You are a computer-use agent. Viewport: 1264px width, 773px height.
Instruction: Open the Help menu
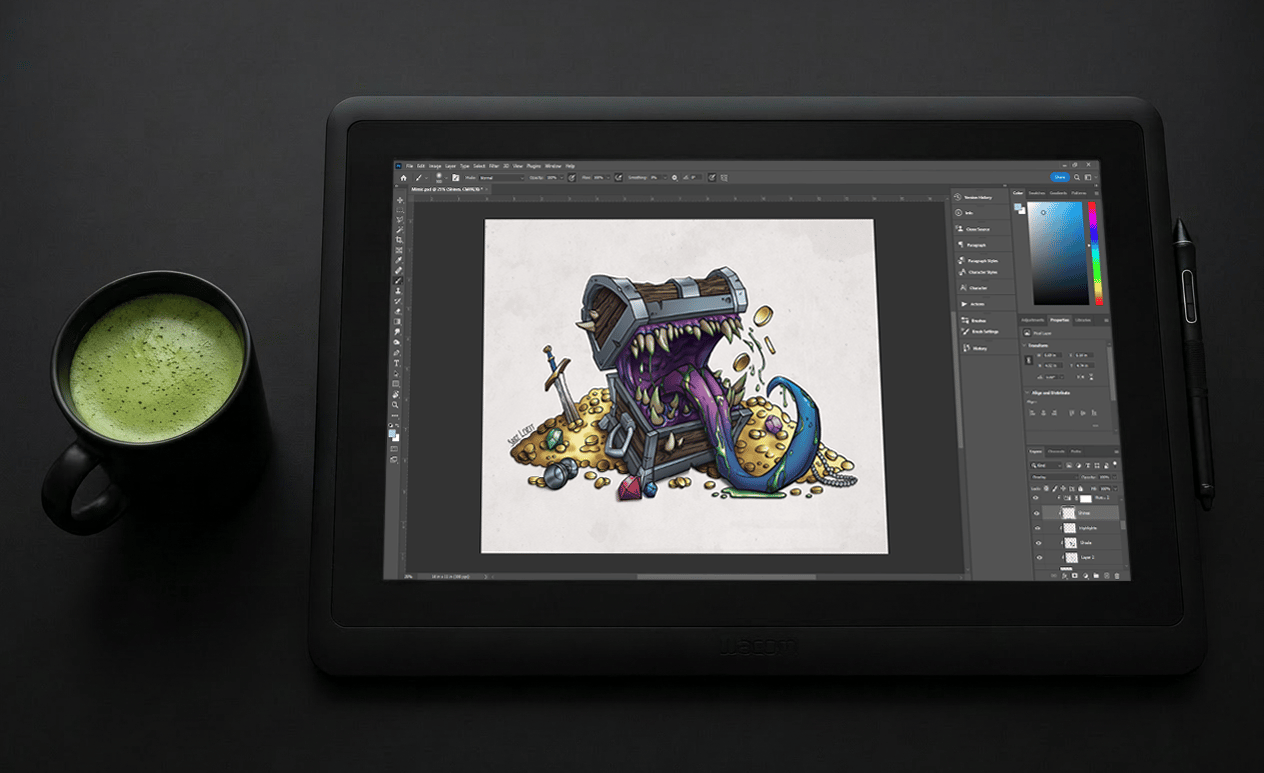(570, 166)
